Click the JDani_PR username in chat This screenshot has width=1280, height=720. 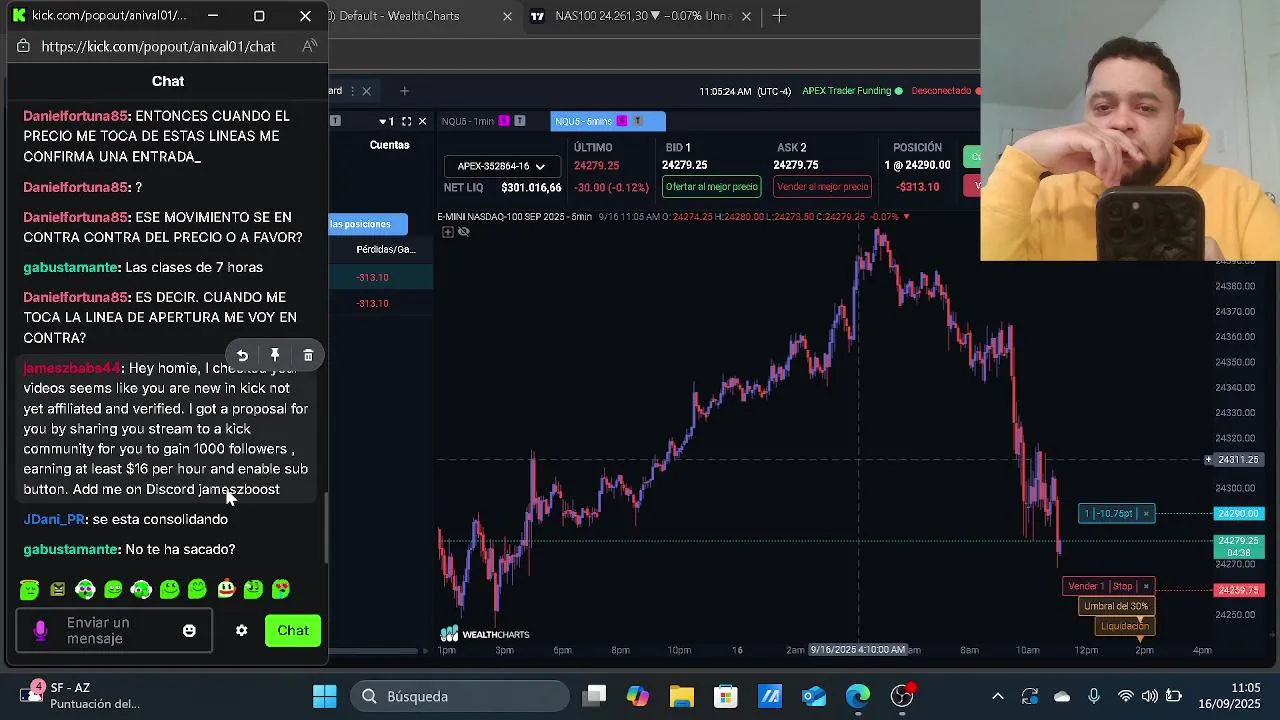pos(54,519)
